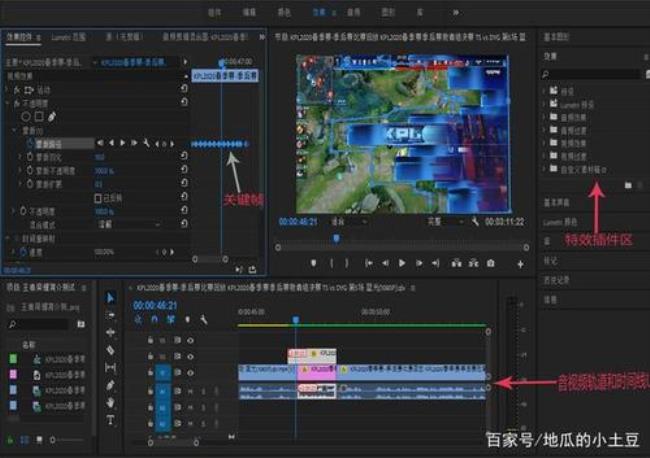
Task: Expand the Mask Expansion property
Action: (x=19, y=184)
